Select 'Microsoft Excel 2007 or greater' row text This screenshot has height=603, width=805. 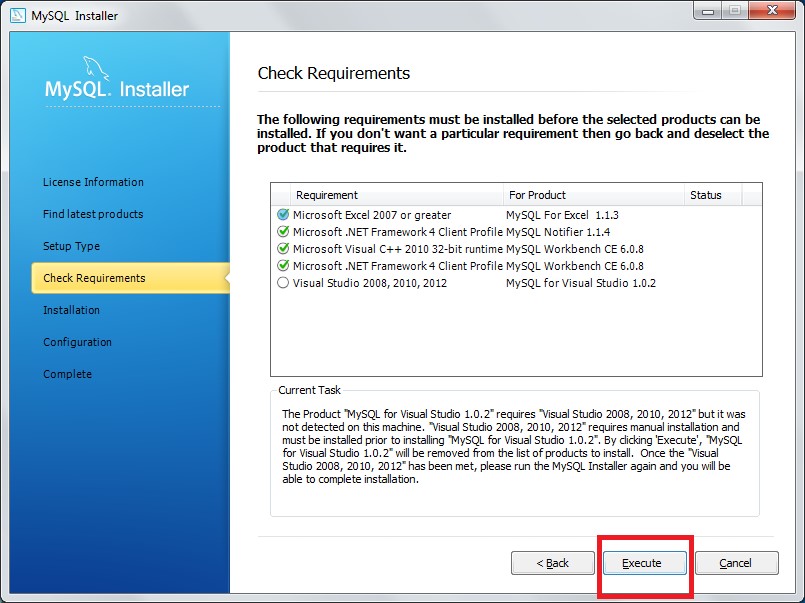point(372,215)
